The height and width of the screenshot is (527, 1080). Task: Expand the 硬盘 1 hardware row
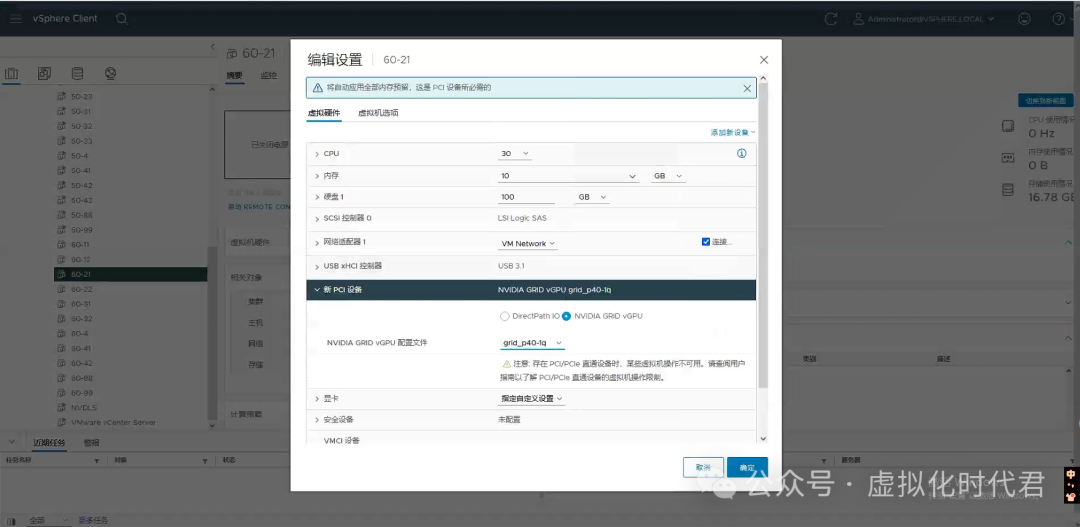(x=317, y=197)
